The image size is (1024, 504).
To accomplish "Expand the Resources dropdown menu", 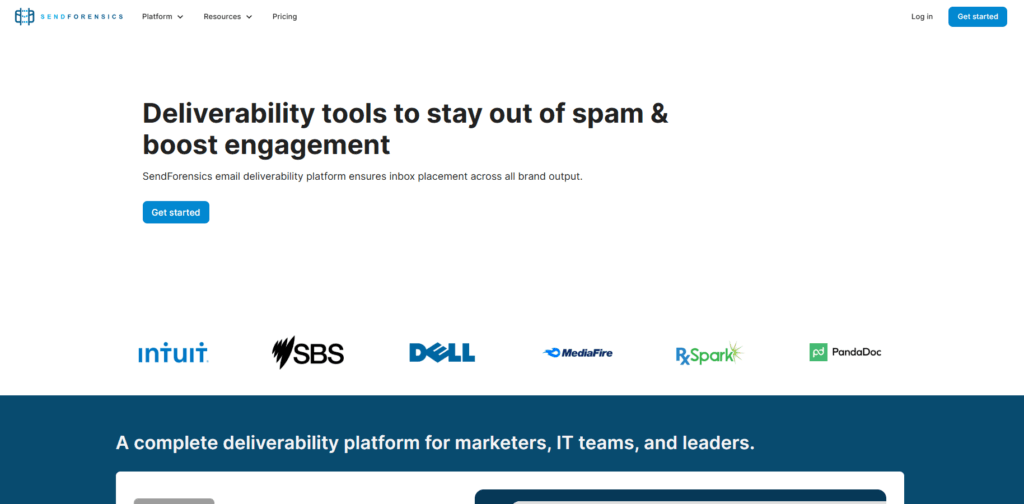I will 227,16.
